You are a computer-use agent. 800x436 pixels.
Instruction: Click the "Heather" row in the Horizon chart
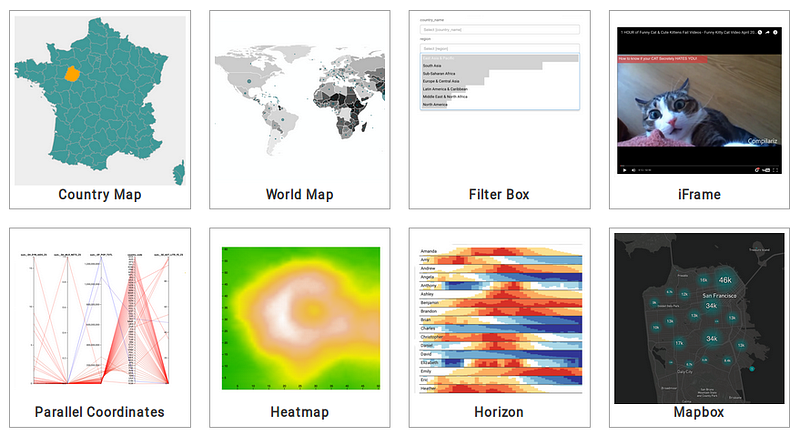point(500,389)
